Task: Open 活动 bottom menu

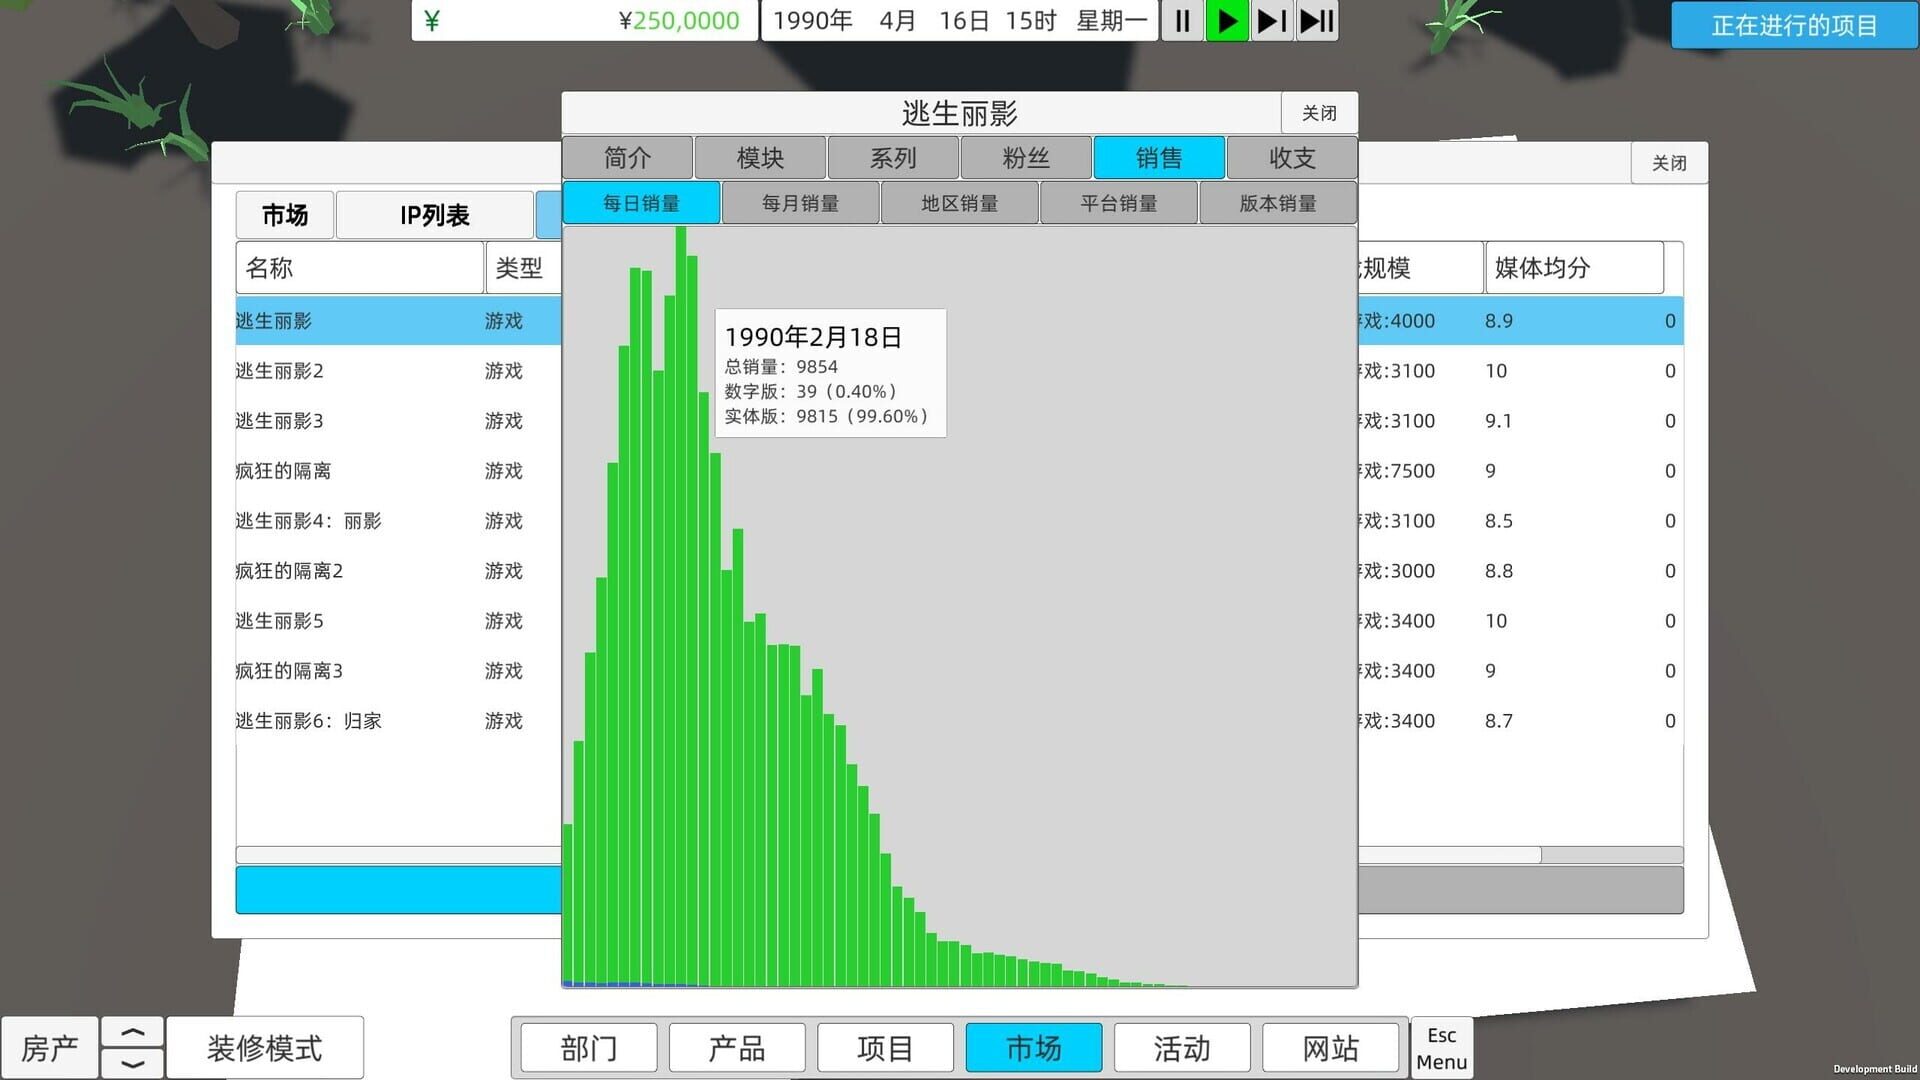Action: tap(1182, 1048)
